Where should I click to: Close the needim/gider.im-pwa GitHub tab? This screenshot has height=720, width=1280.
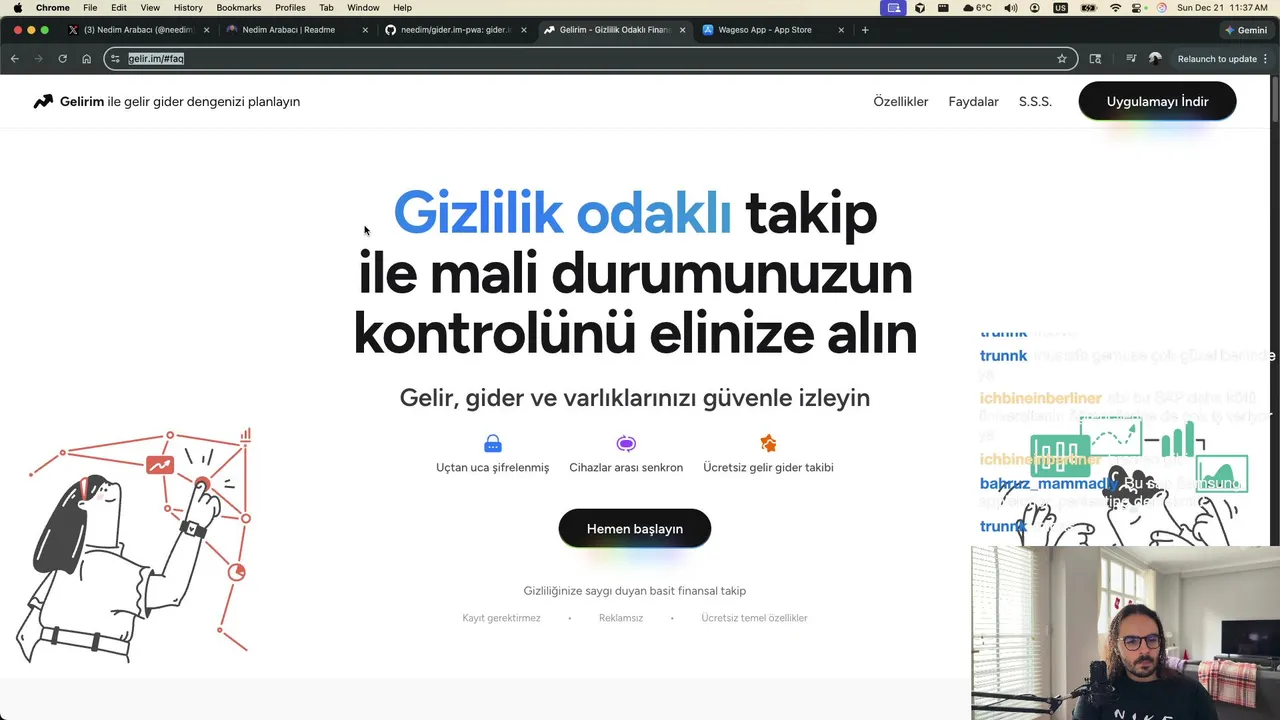pos(524,30)
